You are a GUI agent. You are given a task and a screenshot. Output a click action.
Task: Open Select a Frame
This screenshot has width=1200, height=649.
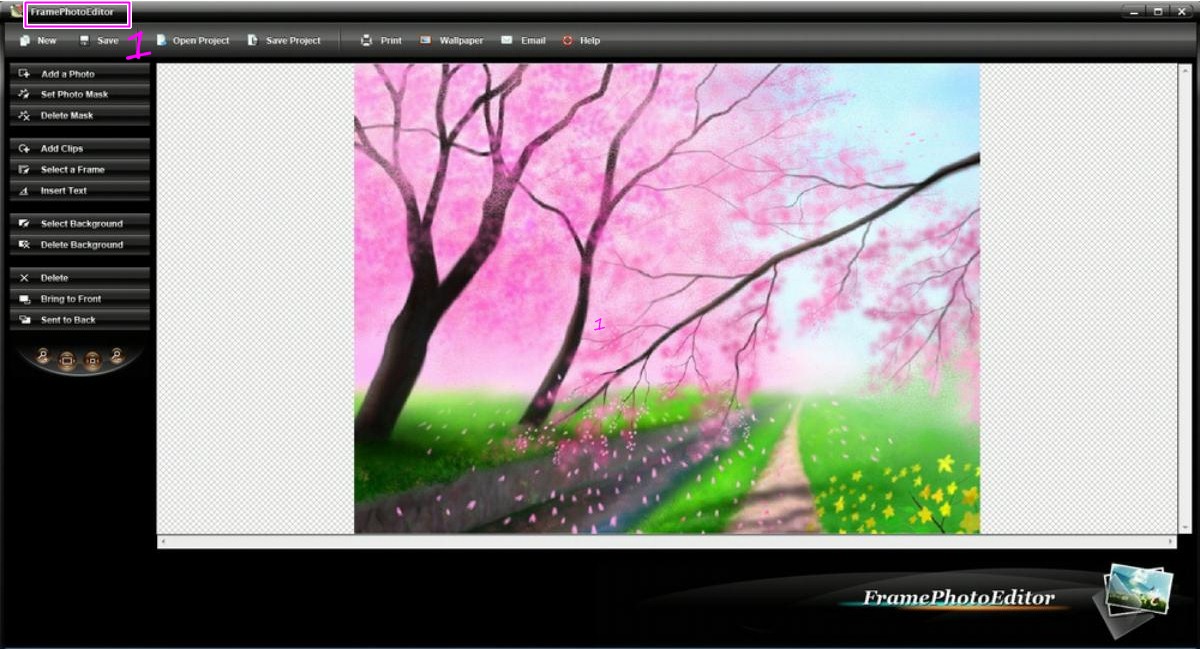80,170
